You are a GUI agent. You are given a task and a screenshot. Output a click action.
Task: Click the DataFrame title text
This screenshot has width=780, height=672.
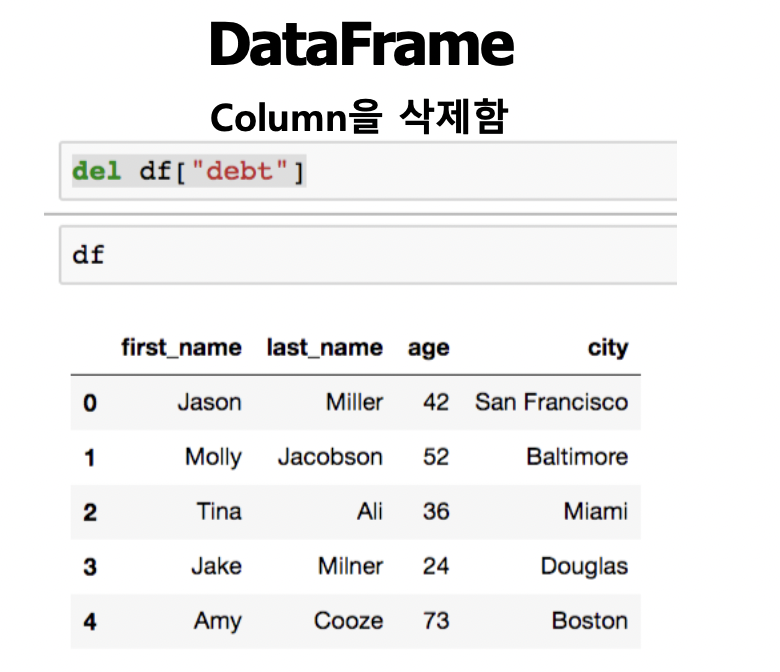[362, 45]
